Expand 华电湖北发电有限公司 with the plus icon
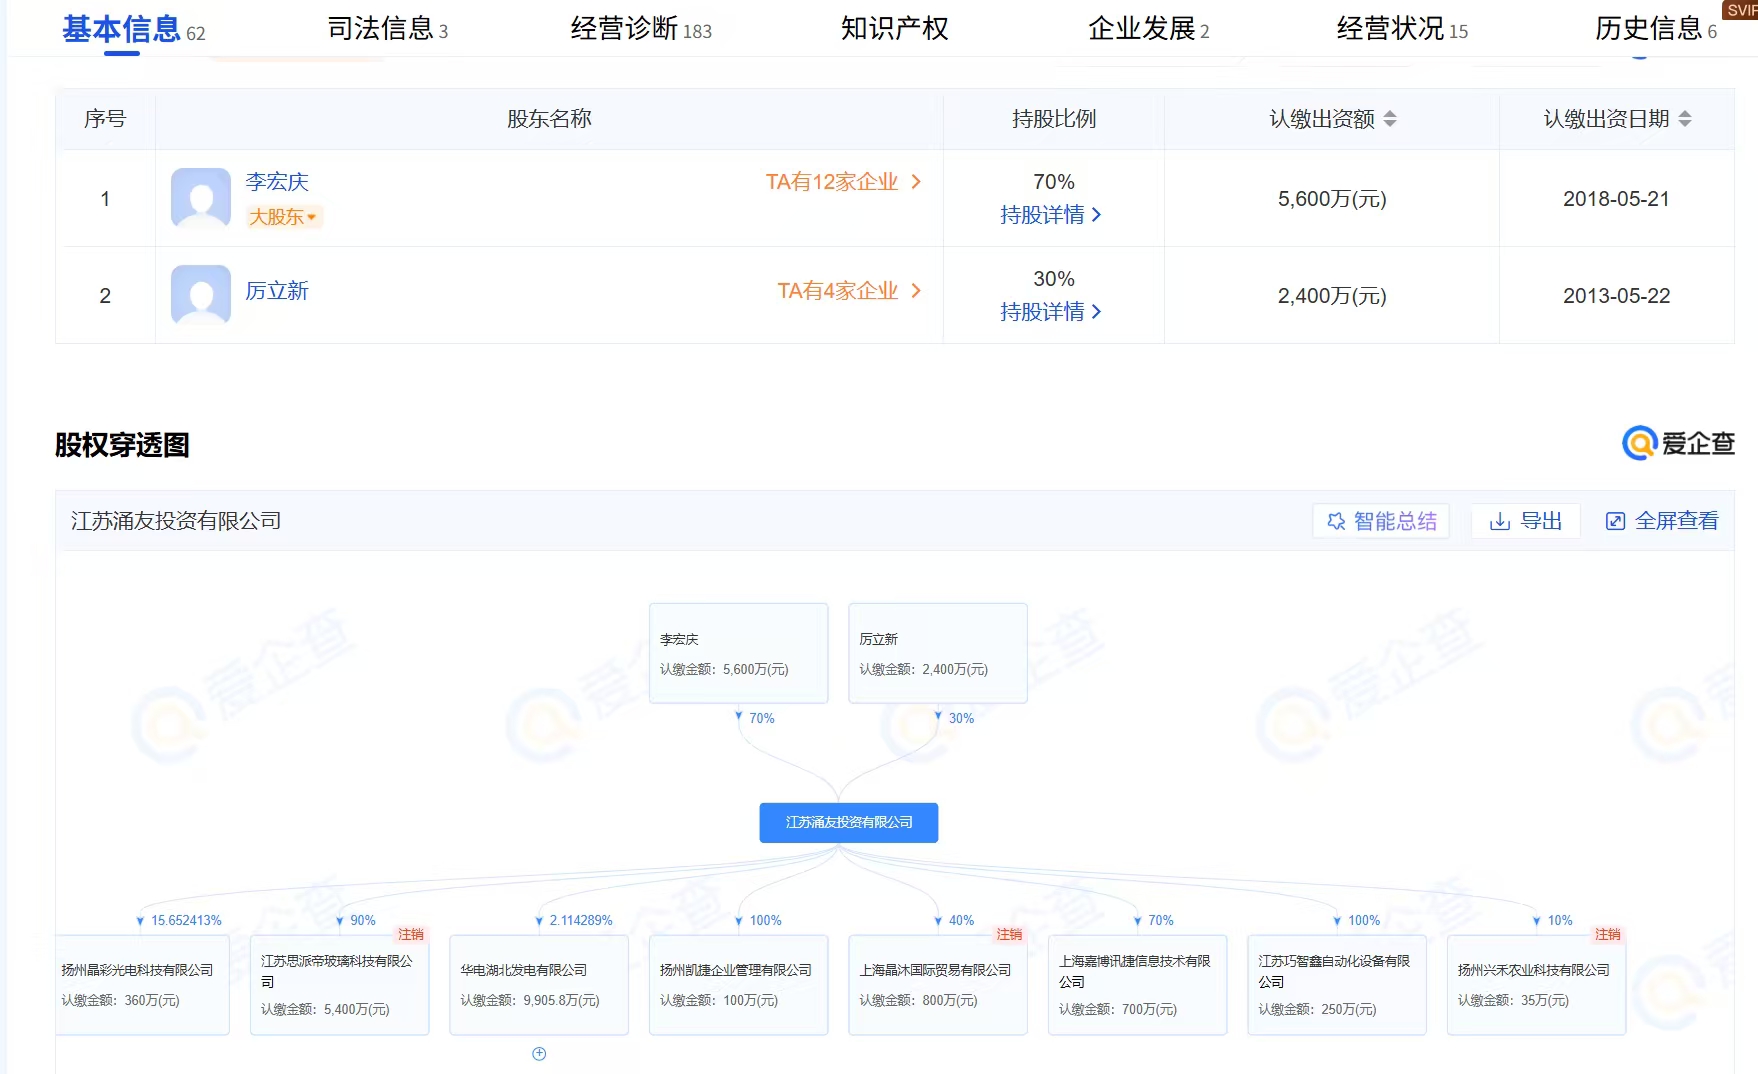Screen dimensions: 1758x1074 [x=539, y=1054]
